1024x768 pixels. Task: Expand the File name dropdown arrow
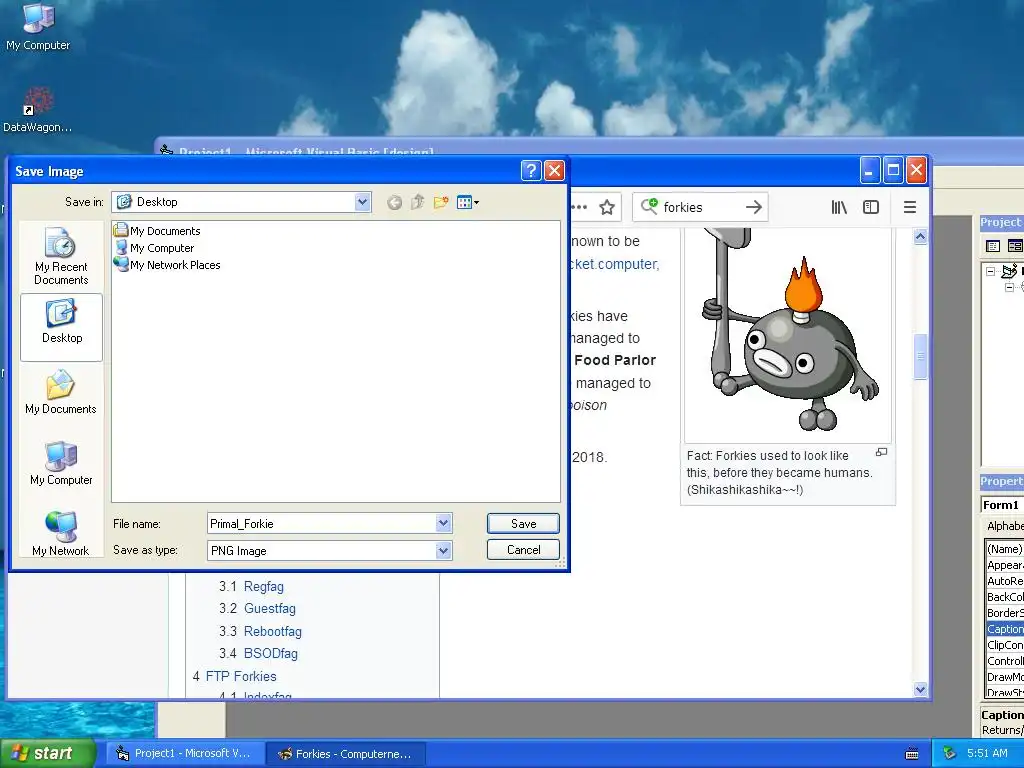point(443,523)
